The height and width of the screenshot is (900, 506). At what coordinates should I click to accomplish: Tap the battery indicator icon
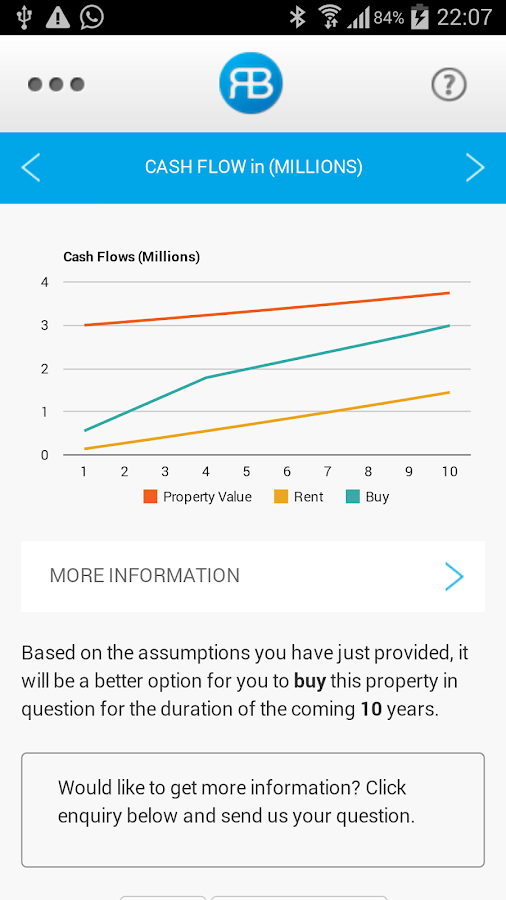pyautogui.click(x=420, y=17)
